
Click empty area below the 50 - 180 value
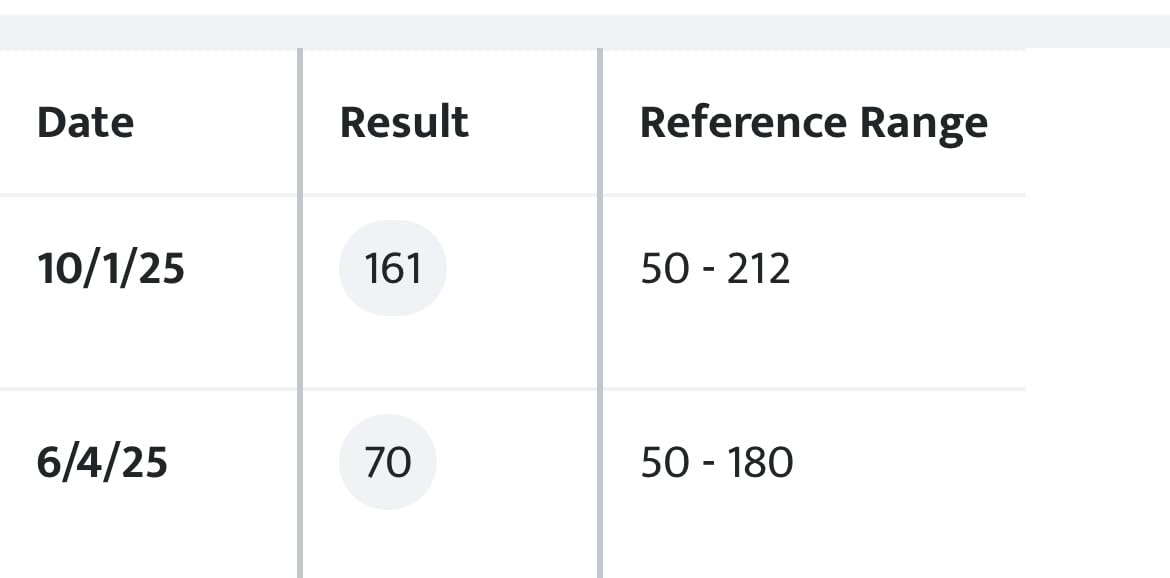pyautogui.click(x=716, y=540)
